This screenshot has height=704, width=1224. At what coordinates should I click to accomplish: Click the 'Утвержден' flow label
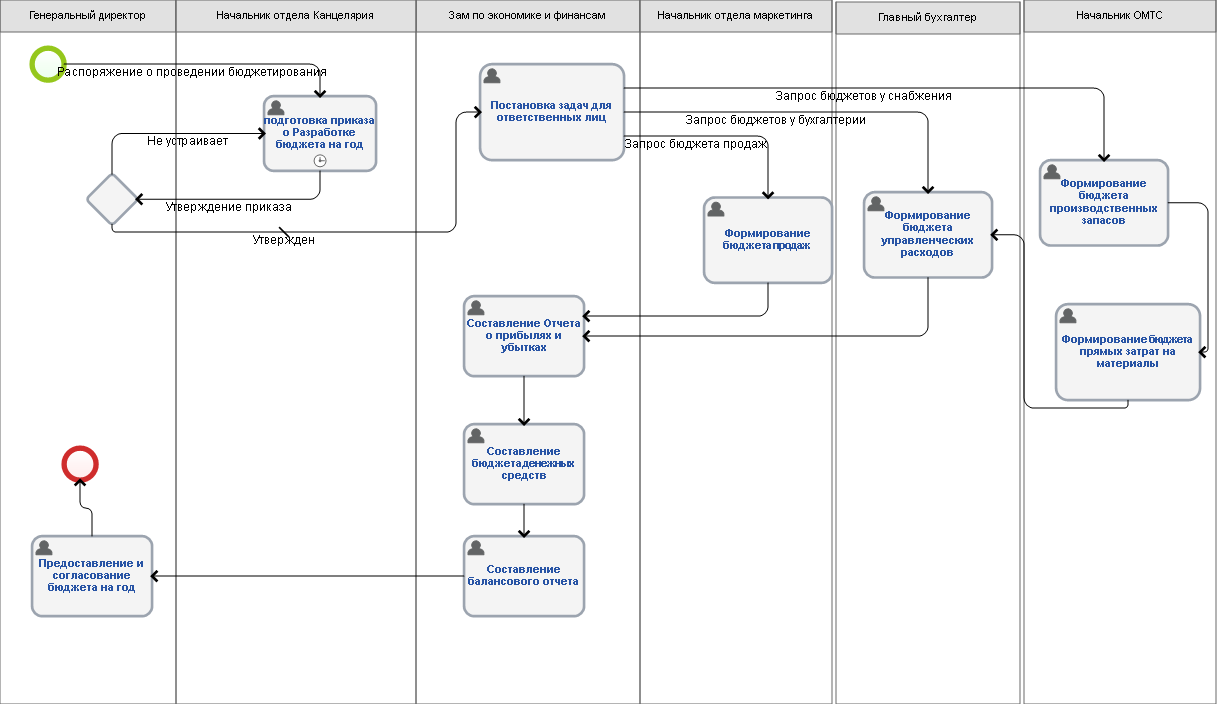[x=283, y=240]
